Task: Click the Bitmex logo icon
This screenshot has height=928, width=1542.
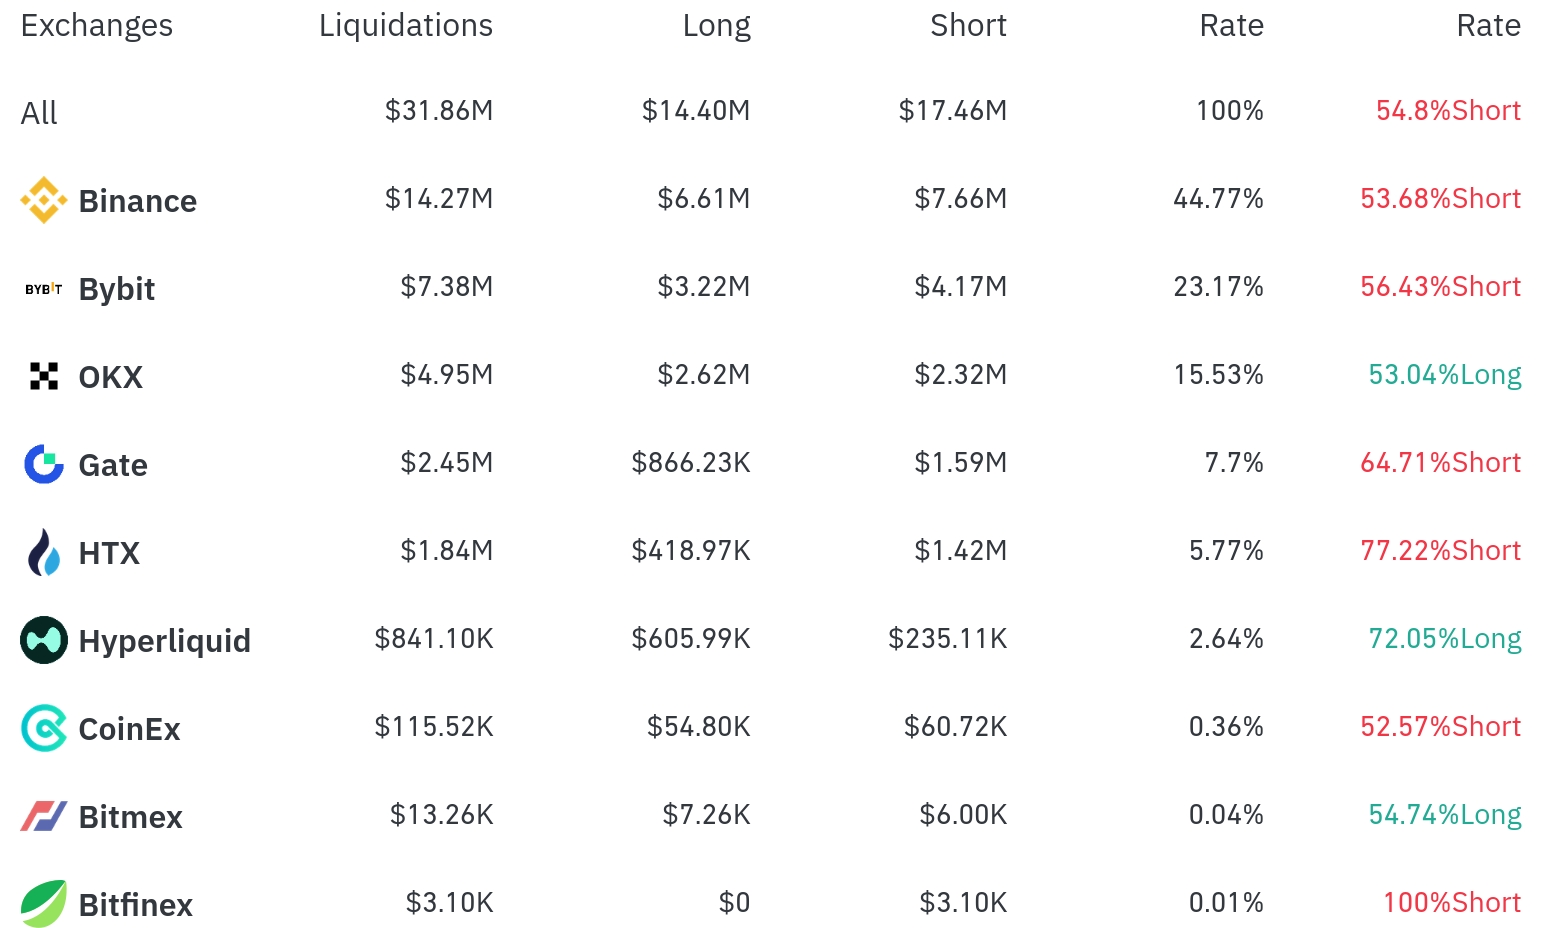Action: point(44,816)
